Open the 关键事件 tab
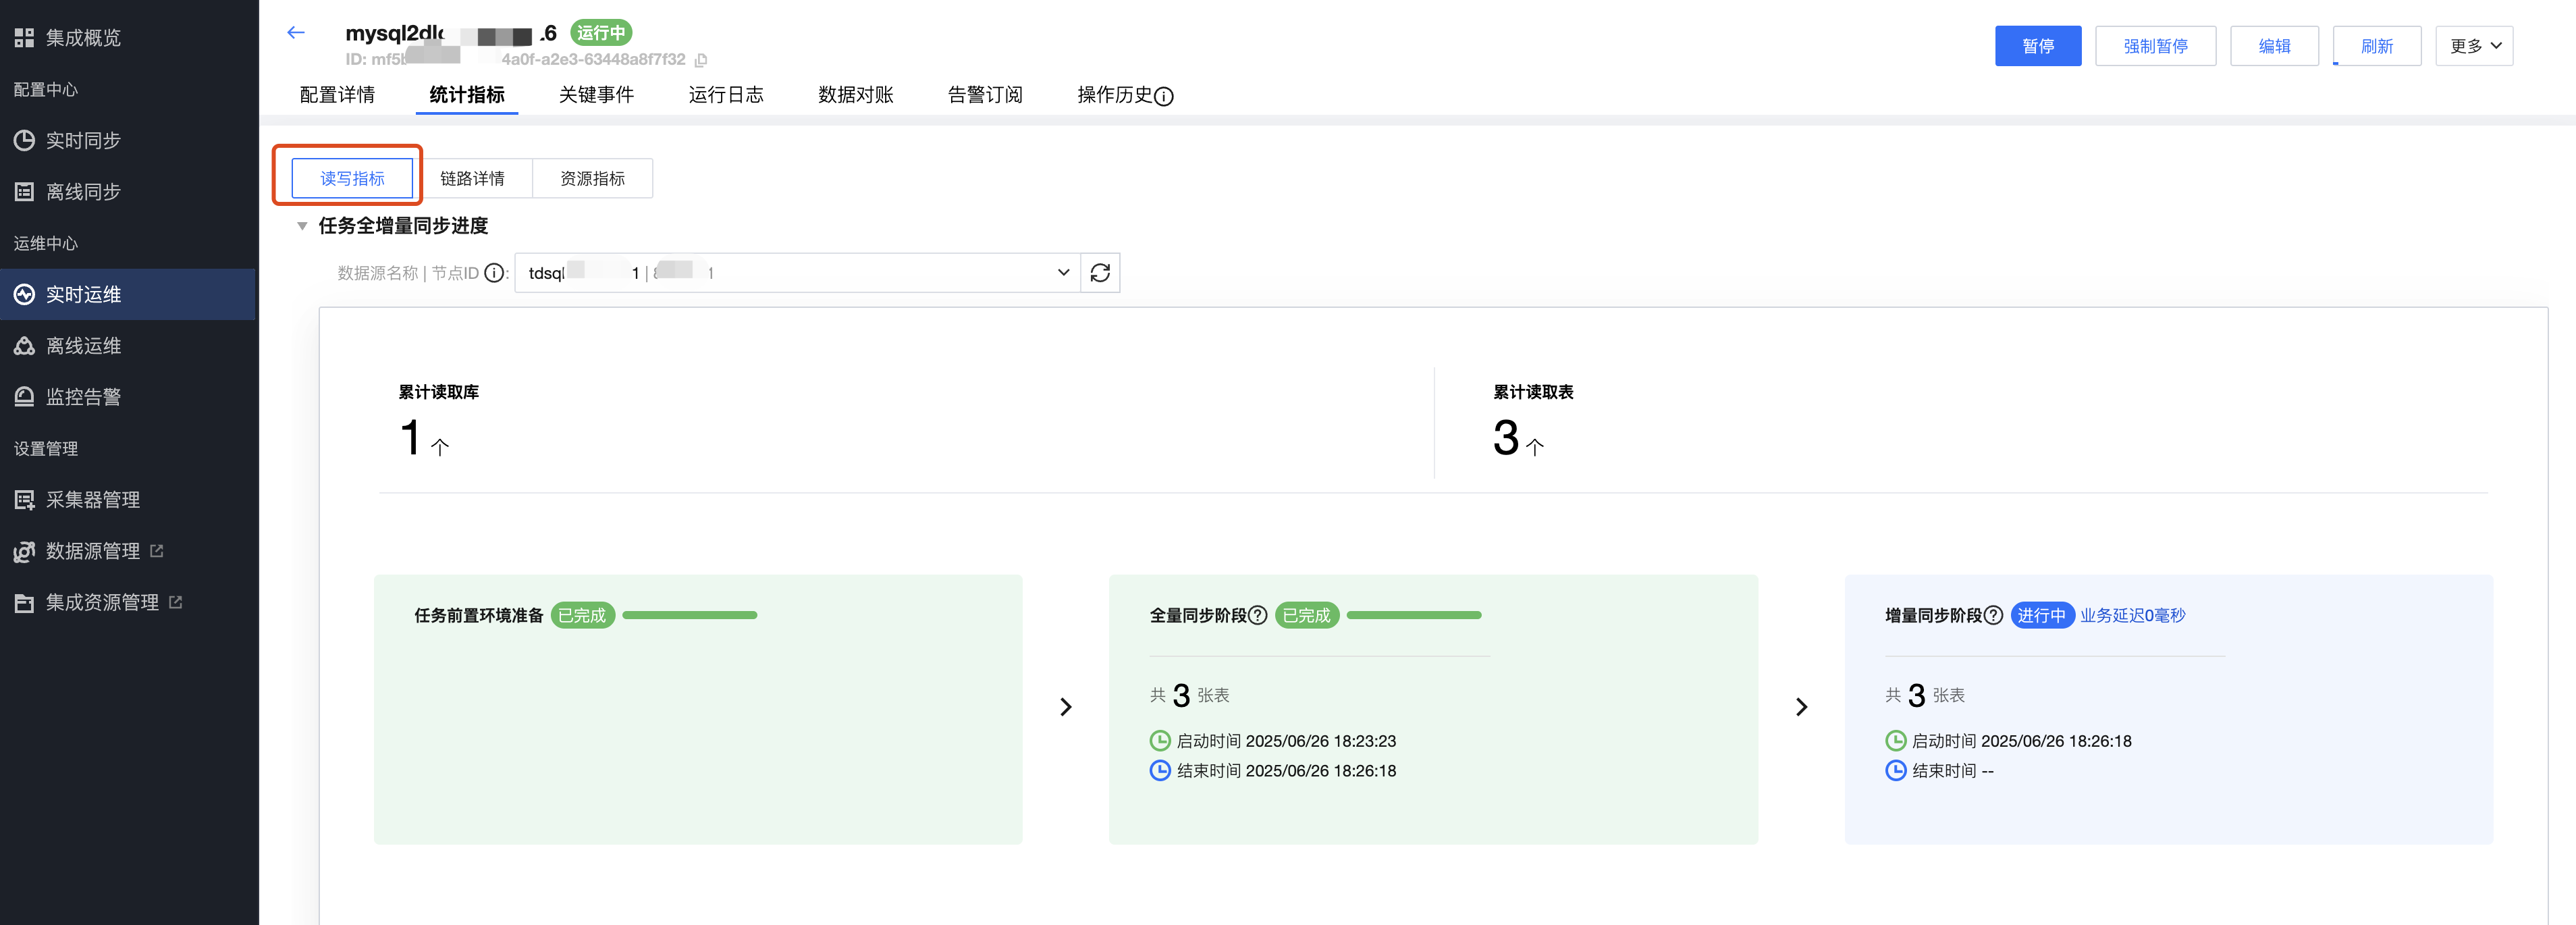Image resolution: width=2576 pixels, height=925 pixels. [x=596, y=95]
